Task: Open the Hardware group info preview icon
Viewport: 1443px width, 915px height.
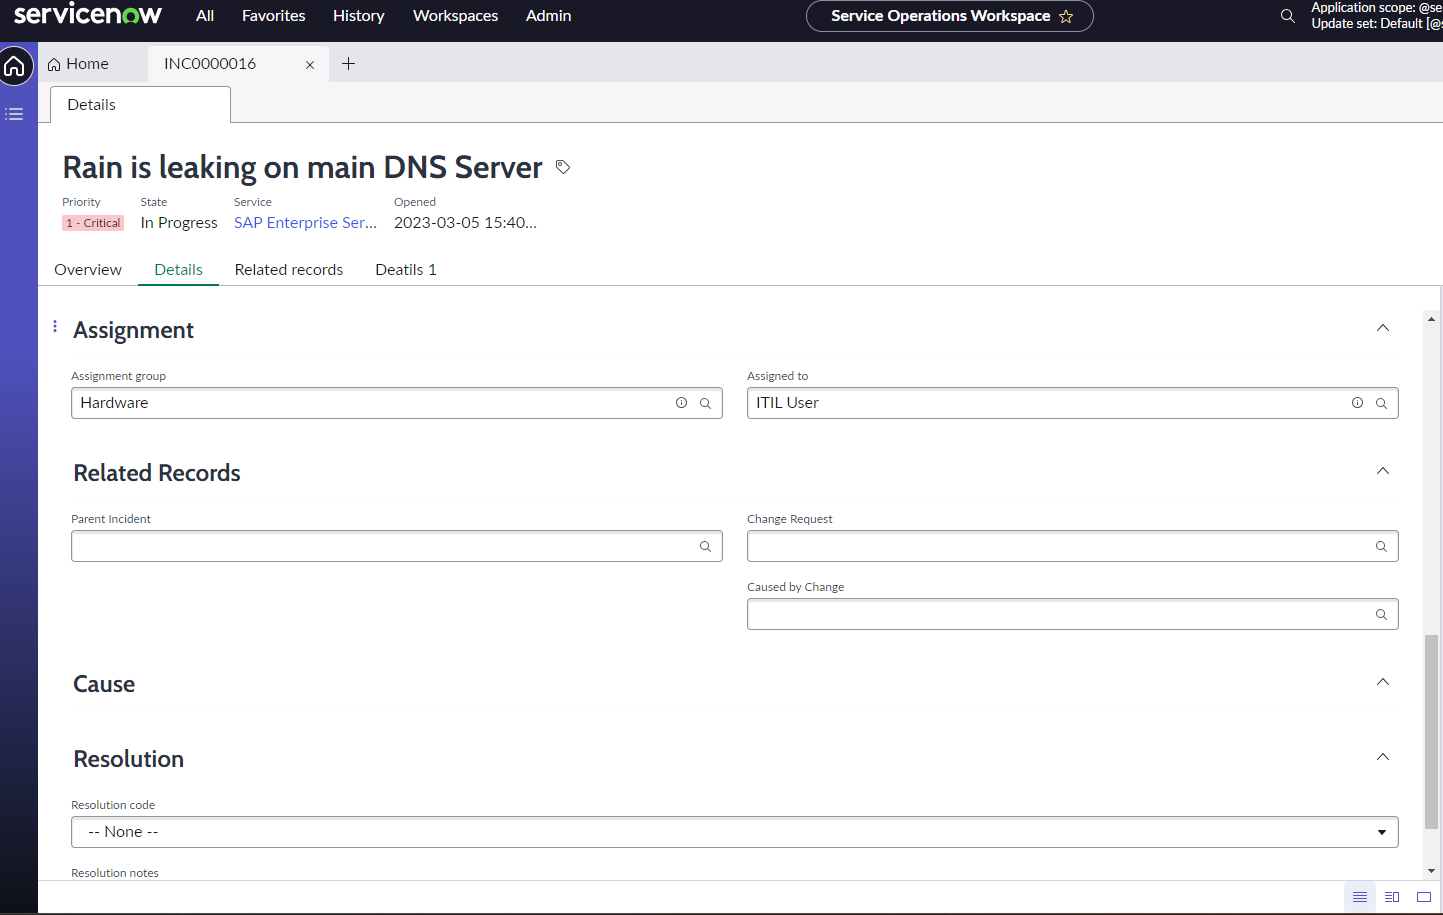Action: 681,402
